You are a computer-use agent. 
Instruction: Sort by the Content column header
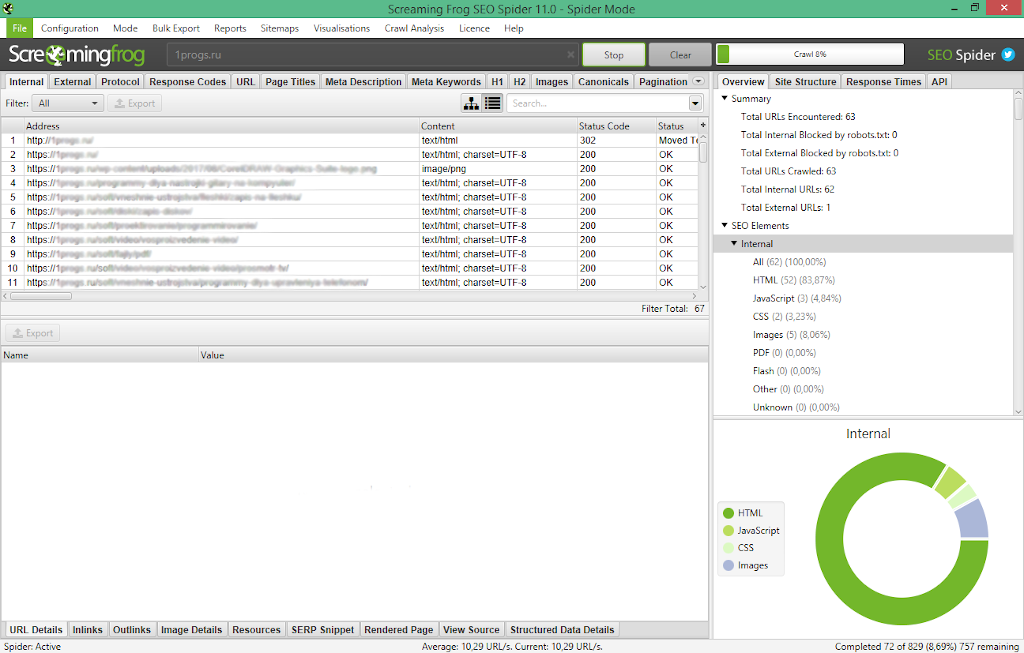498,126
